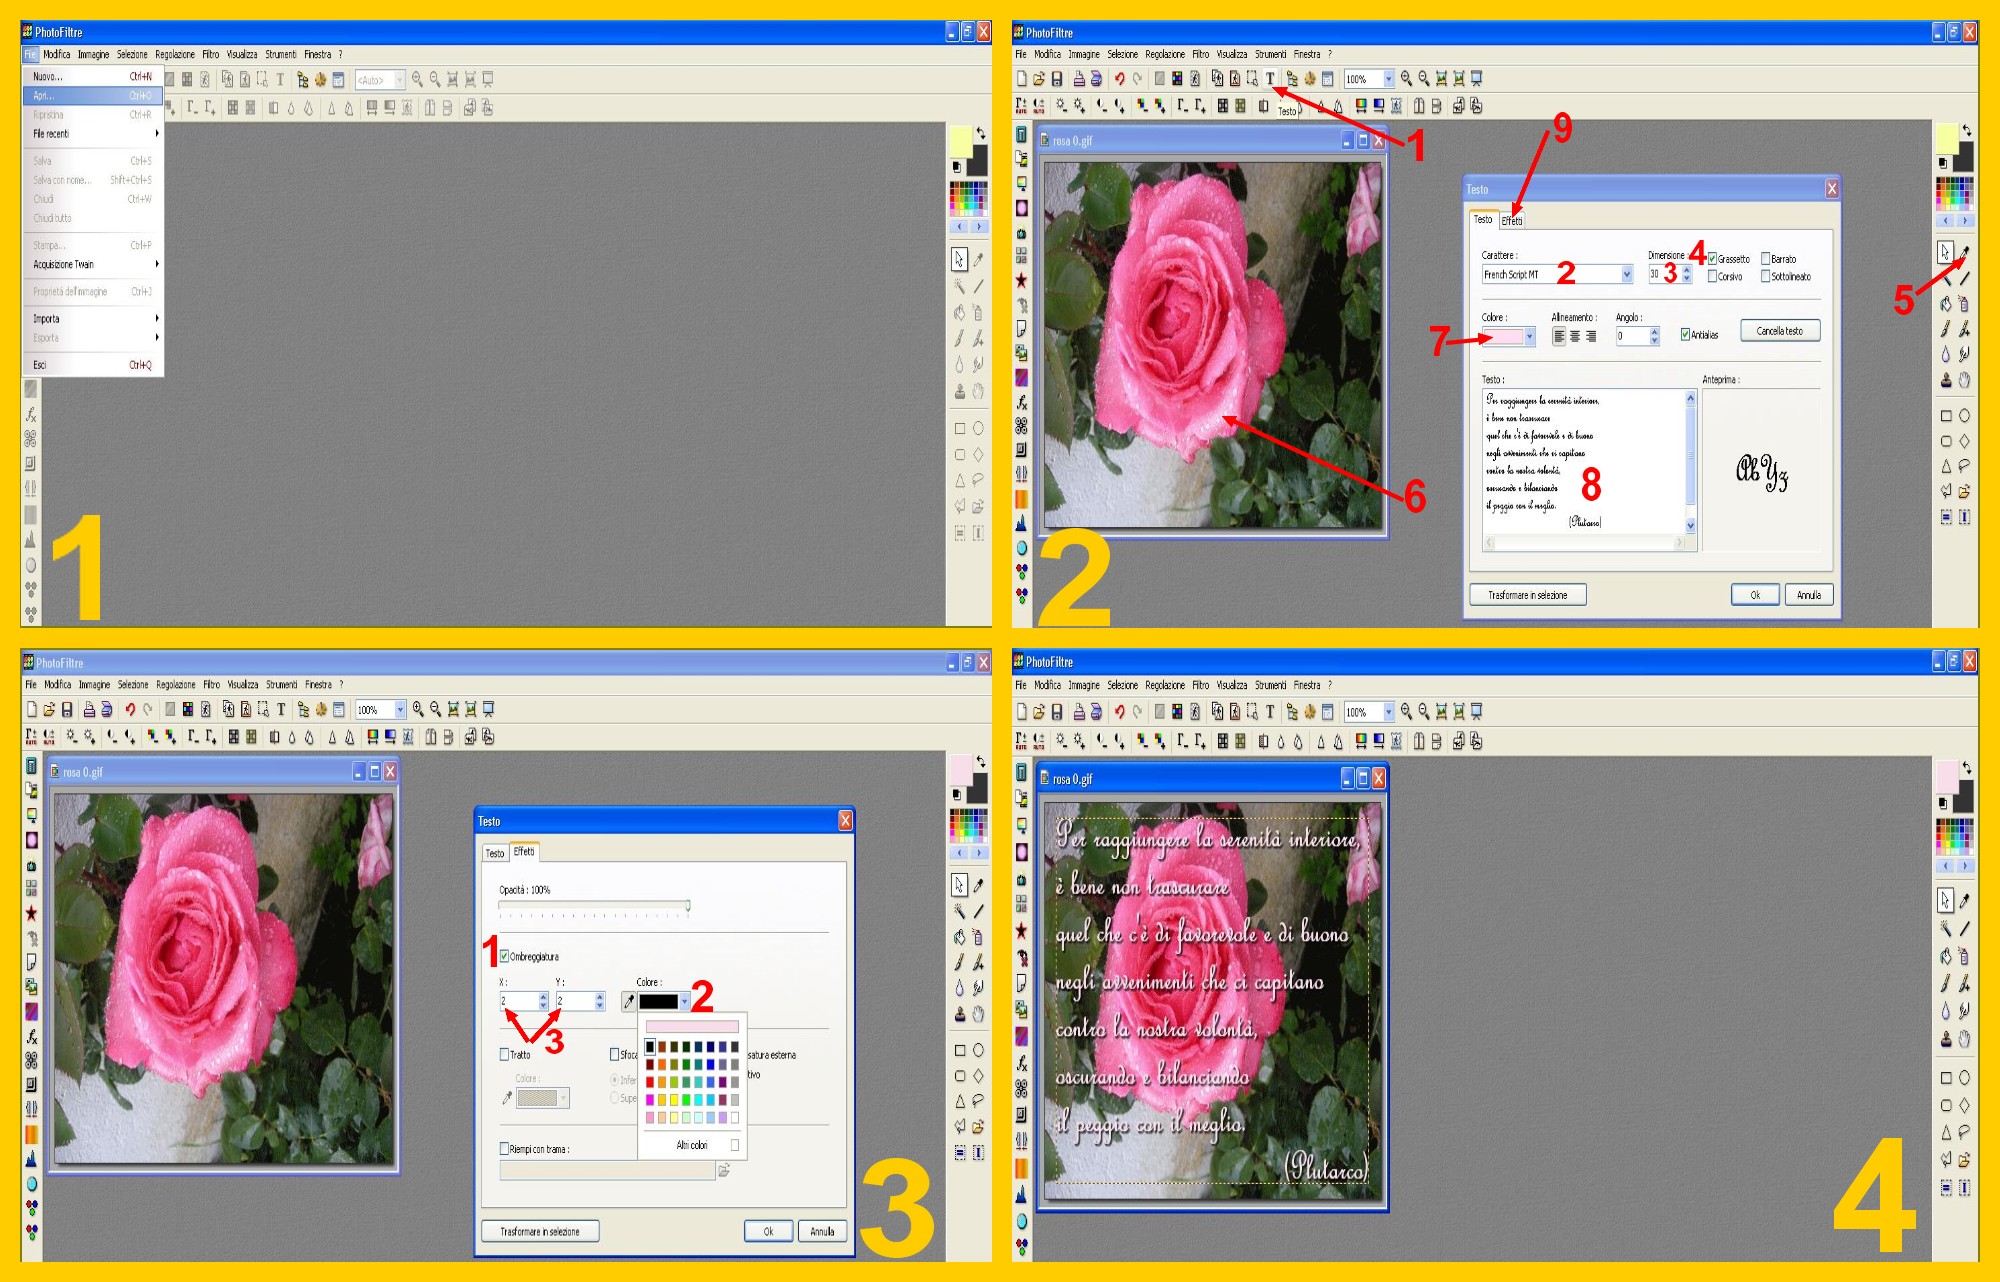Viewport: 2000px width, 1282px height.
Task: Open the Importa submenu arrow
Action: tap(157, 319)
